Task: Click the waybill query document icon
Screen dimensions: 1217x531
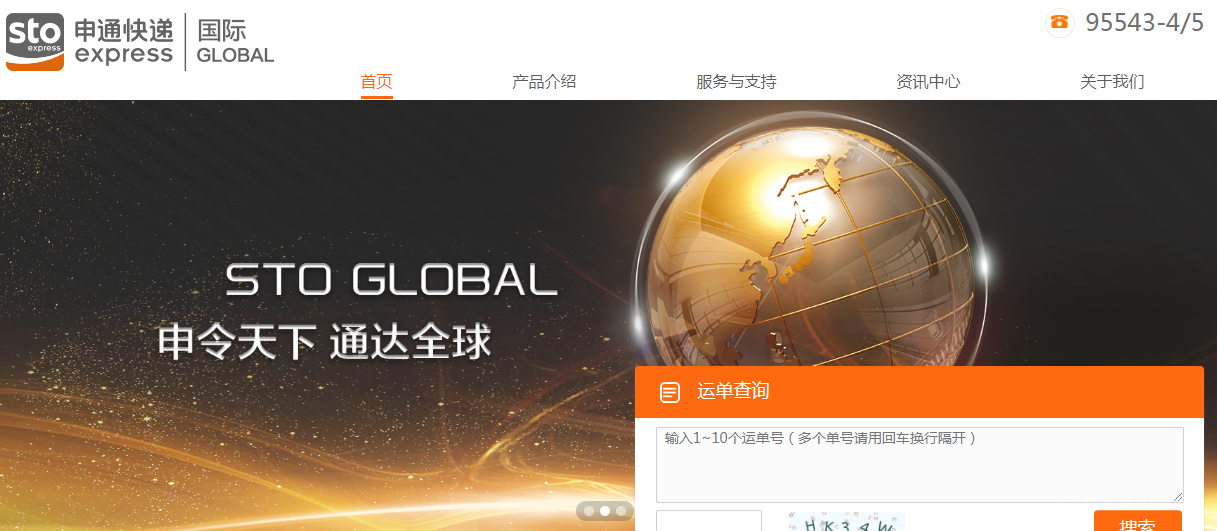Action: pyautogui.click(x=670, y=392)
